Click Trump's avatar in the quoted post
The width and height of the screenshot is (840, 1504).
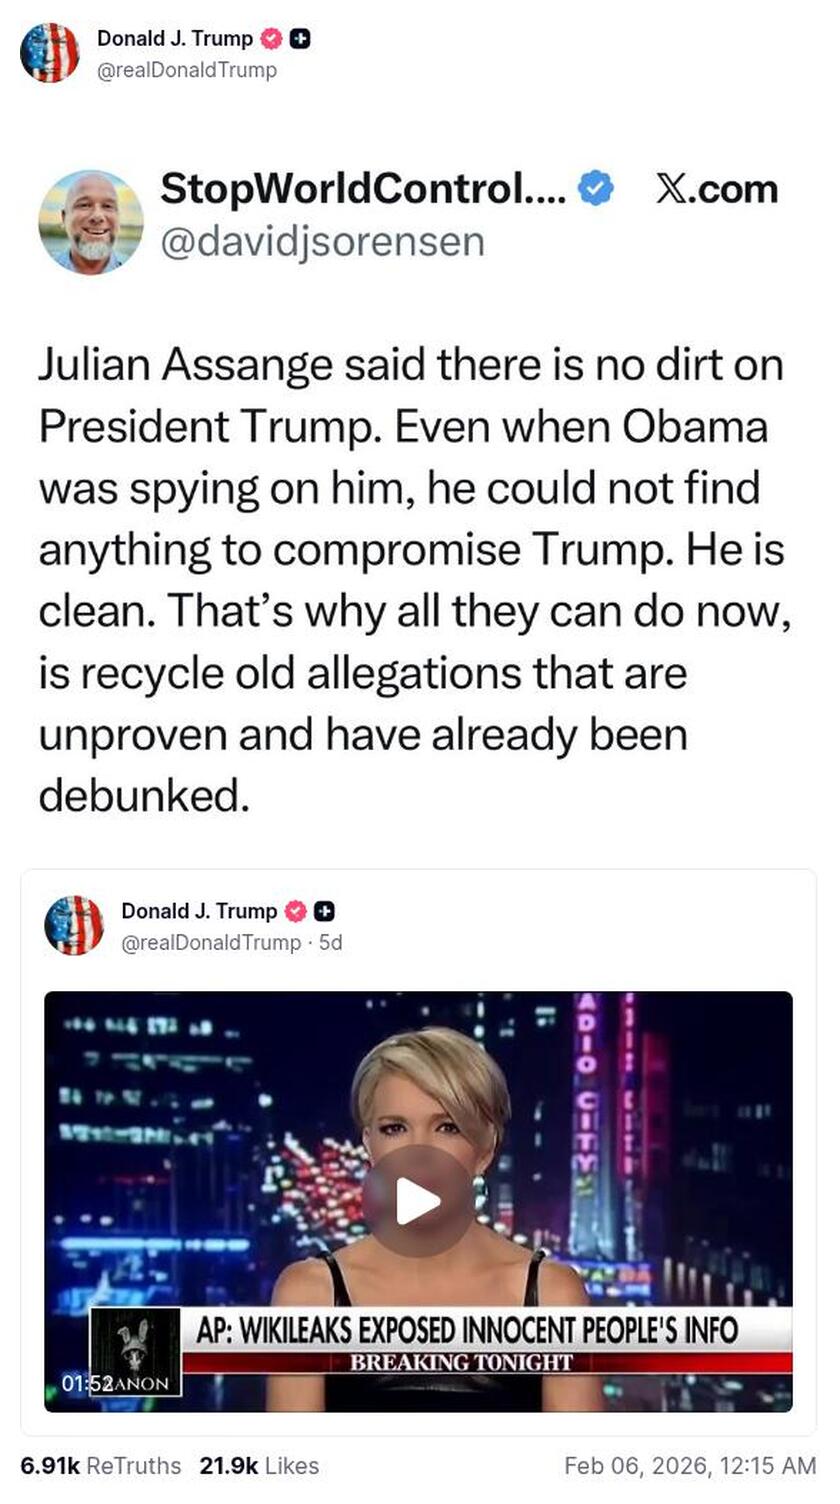point(75,926)
